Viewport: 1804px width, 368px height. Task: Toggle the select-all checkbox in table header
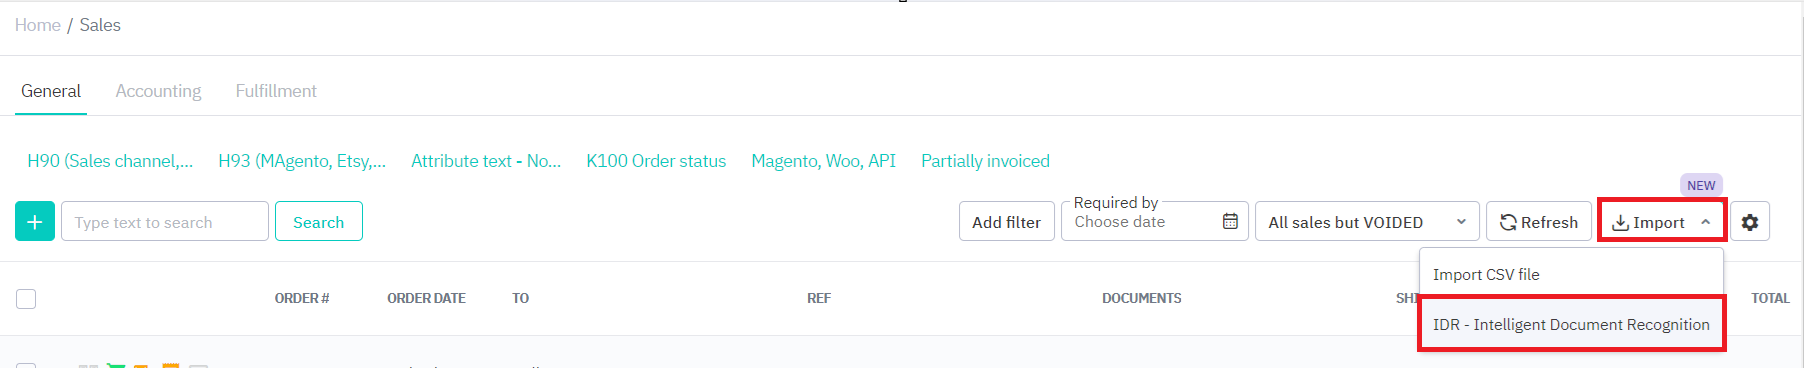(26, 298)
